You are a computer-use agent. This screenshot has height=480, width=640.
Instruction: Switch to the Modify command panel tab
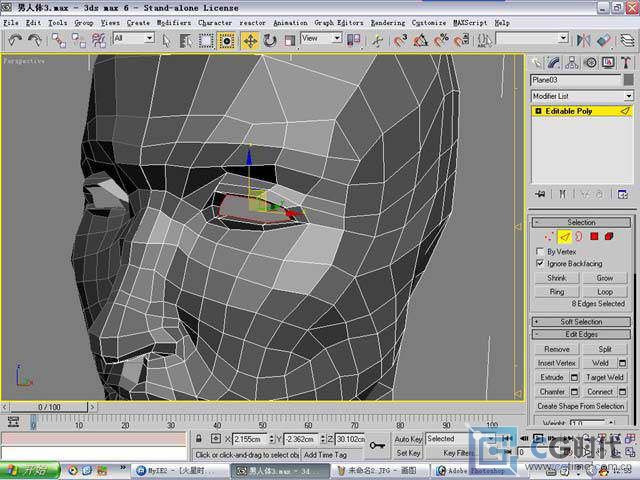coord(554,63)
